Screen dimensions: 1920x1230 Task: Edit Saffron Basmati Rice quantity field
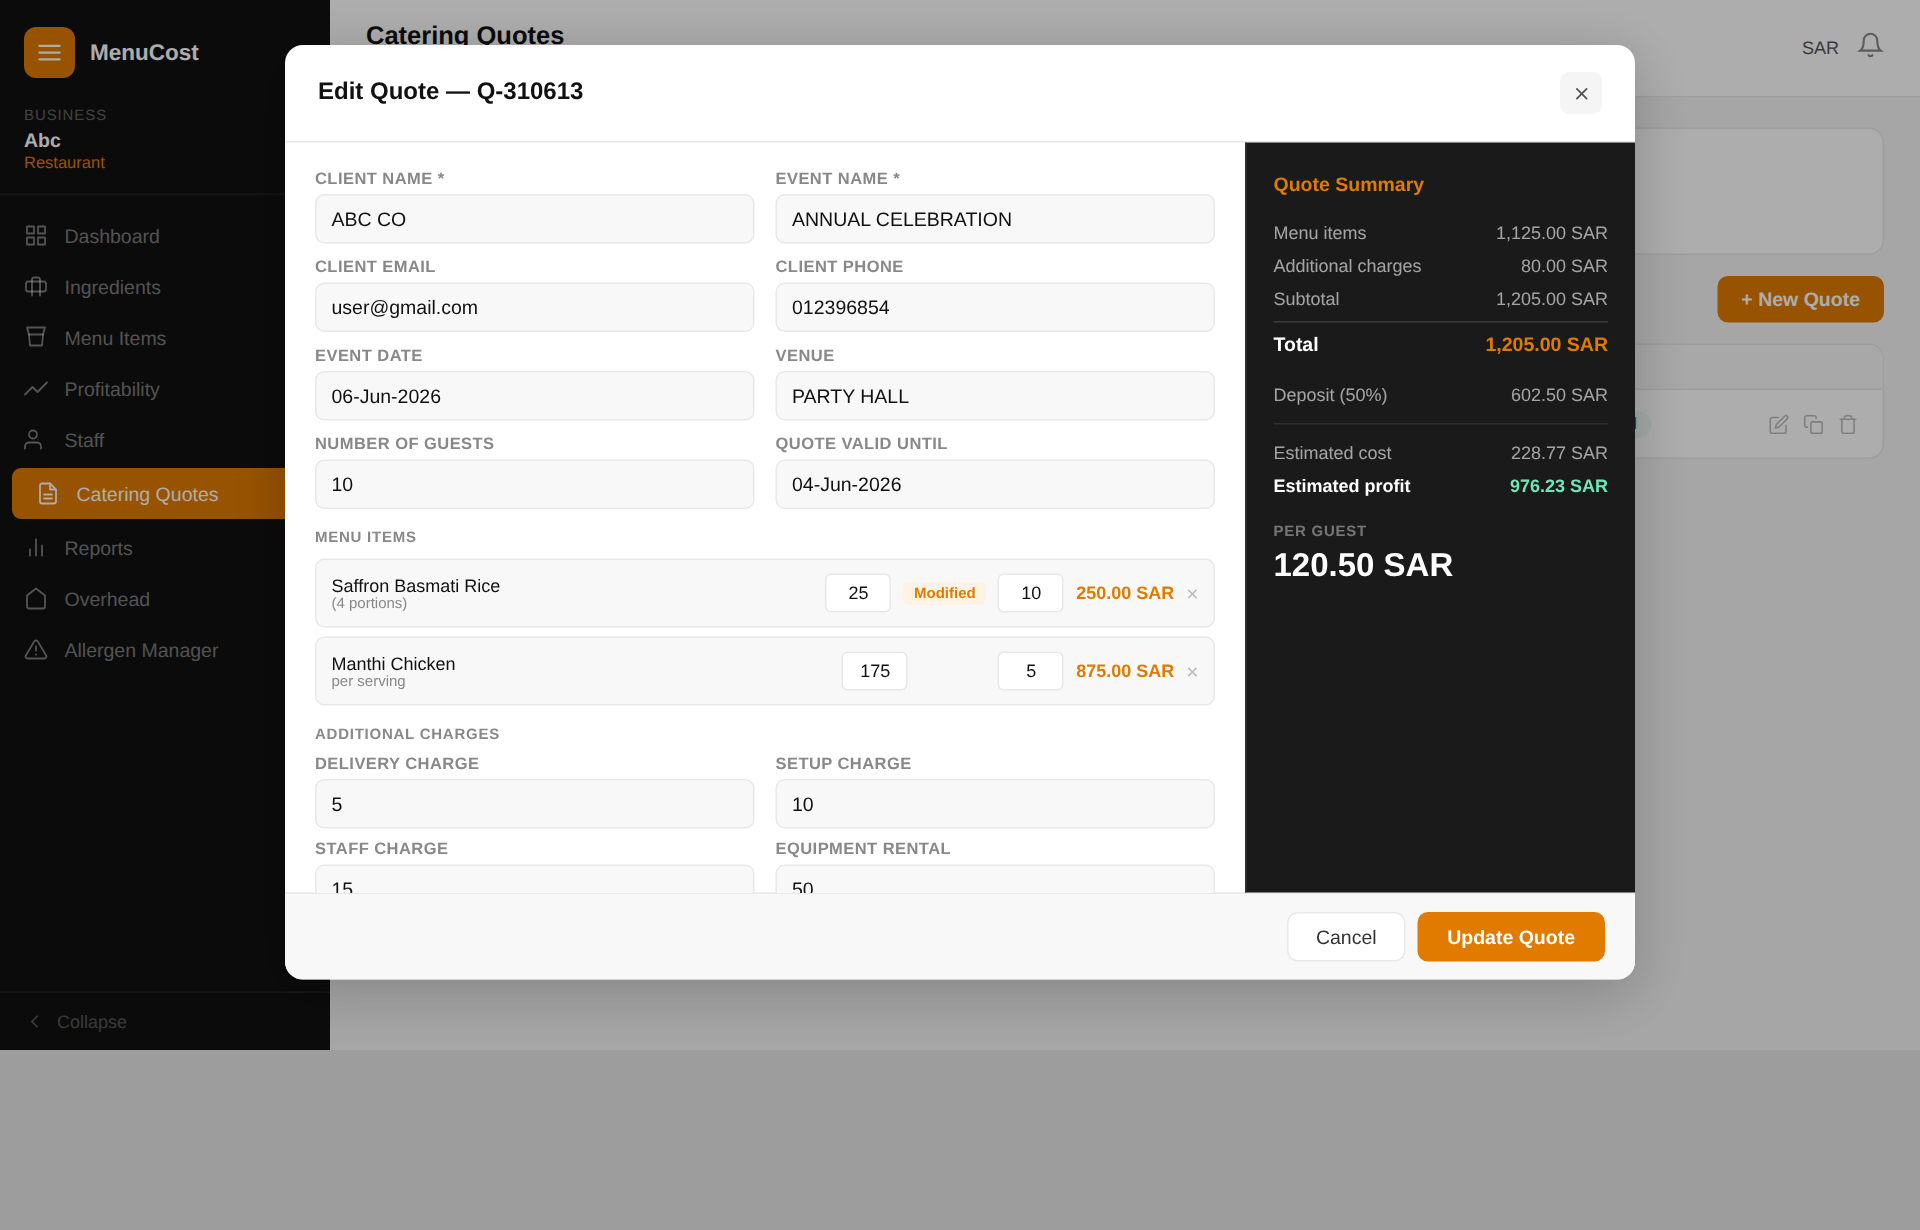(x=1030, y=593)
